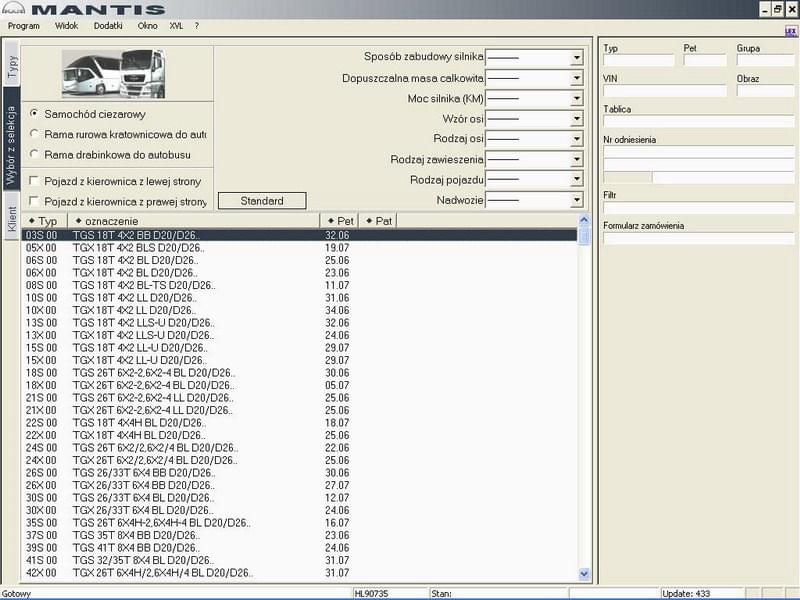This screenshot has height=600, width=800.
Task: Click the Pet input field
Action: pyautogui.click(x=705, y=60)
